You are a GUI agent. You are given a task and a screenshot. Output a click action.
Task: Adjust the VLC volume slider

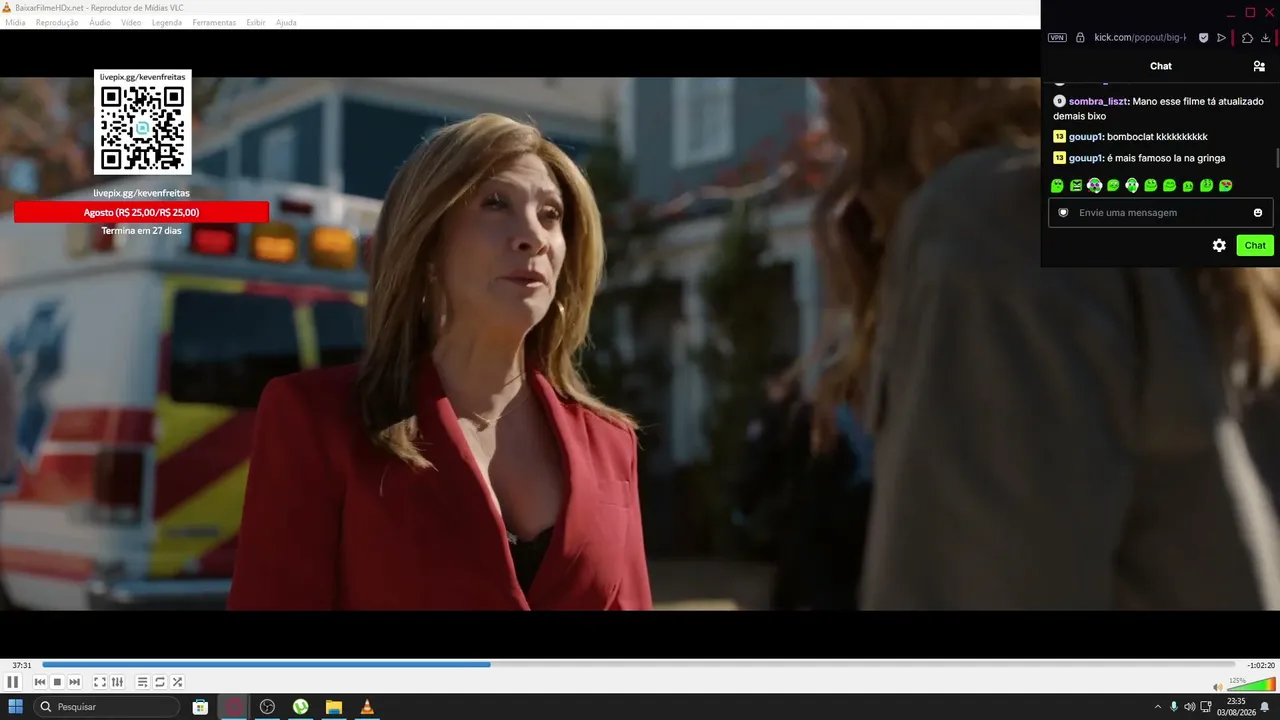pyautogui.click(x=1251, y=685)
